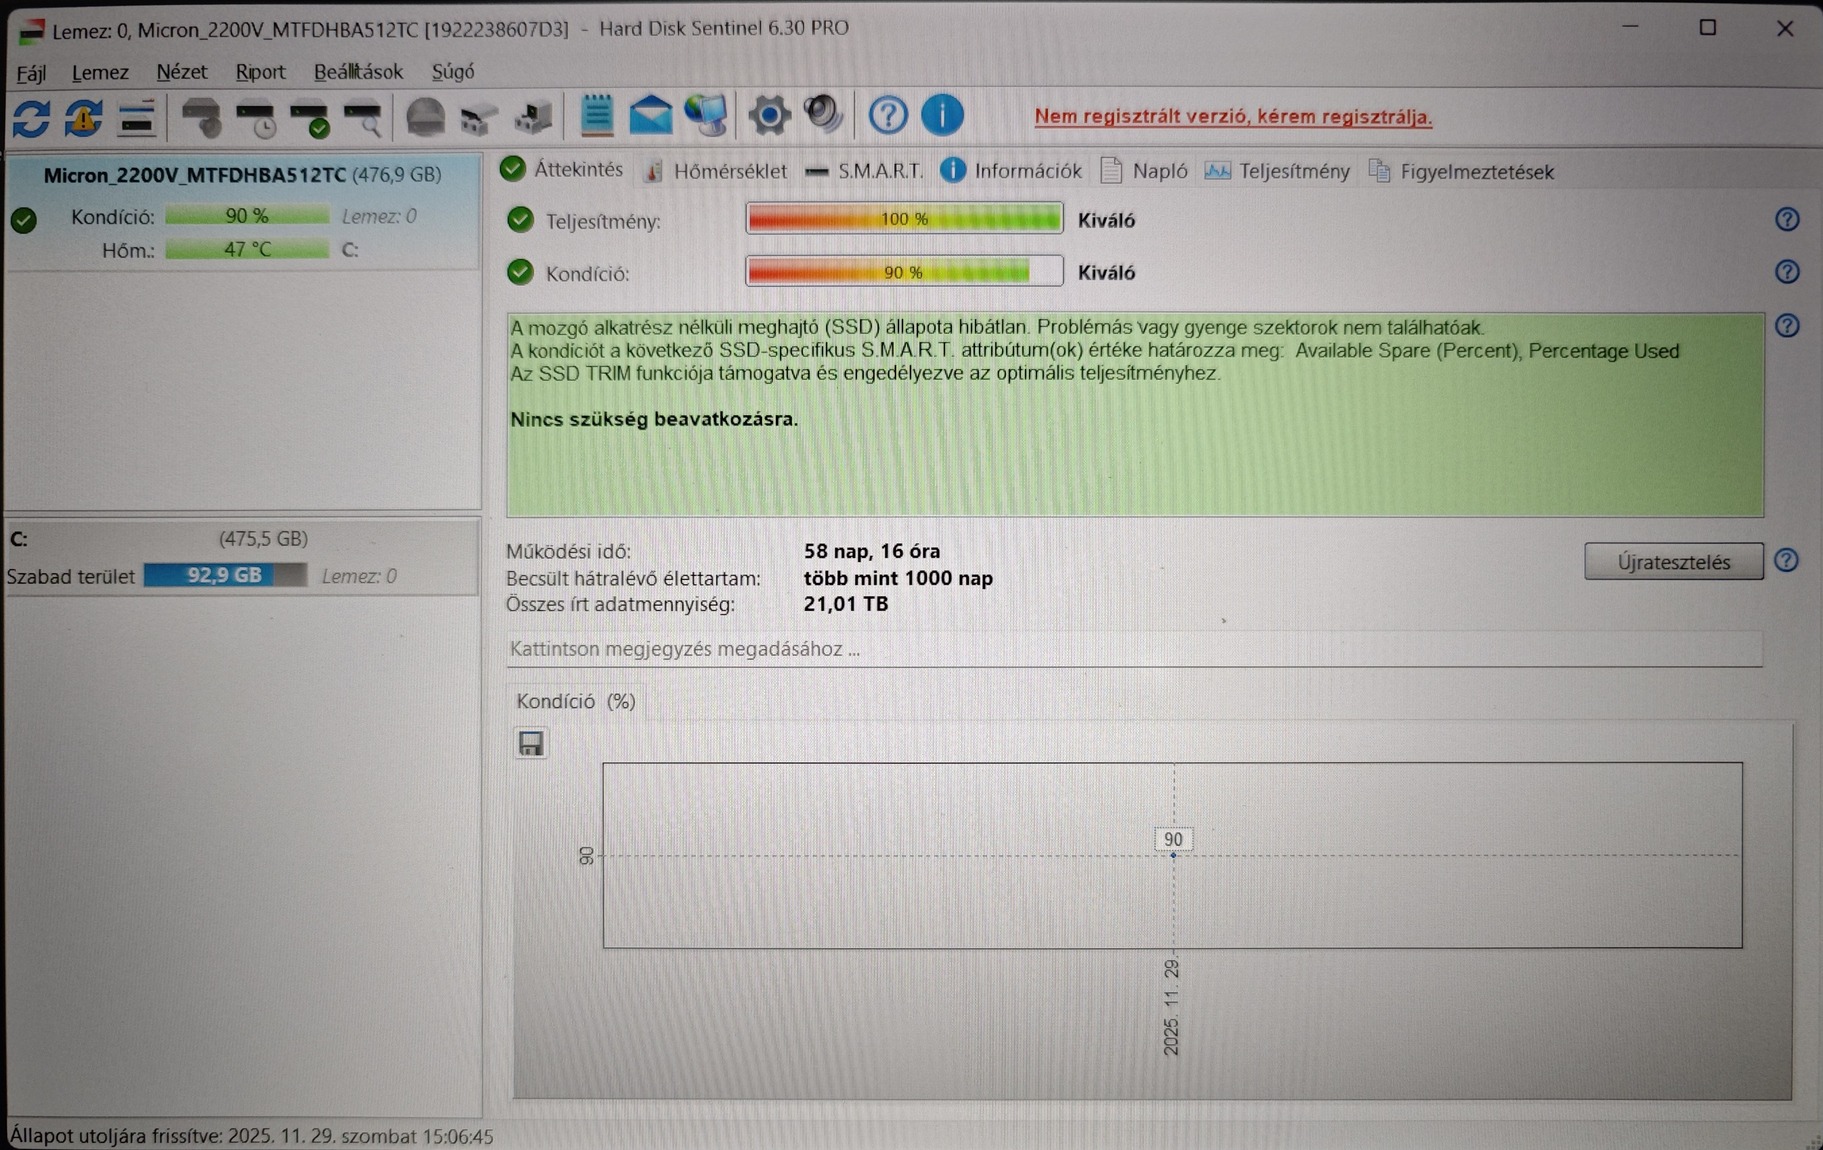Click the drive icon with clock badge

tap(257, 118)
